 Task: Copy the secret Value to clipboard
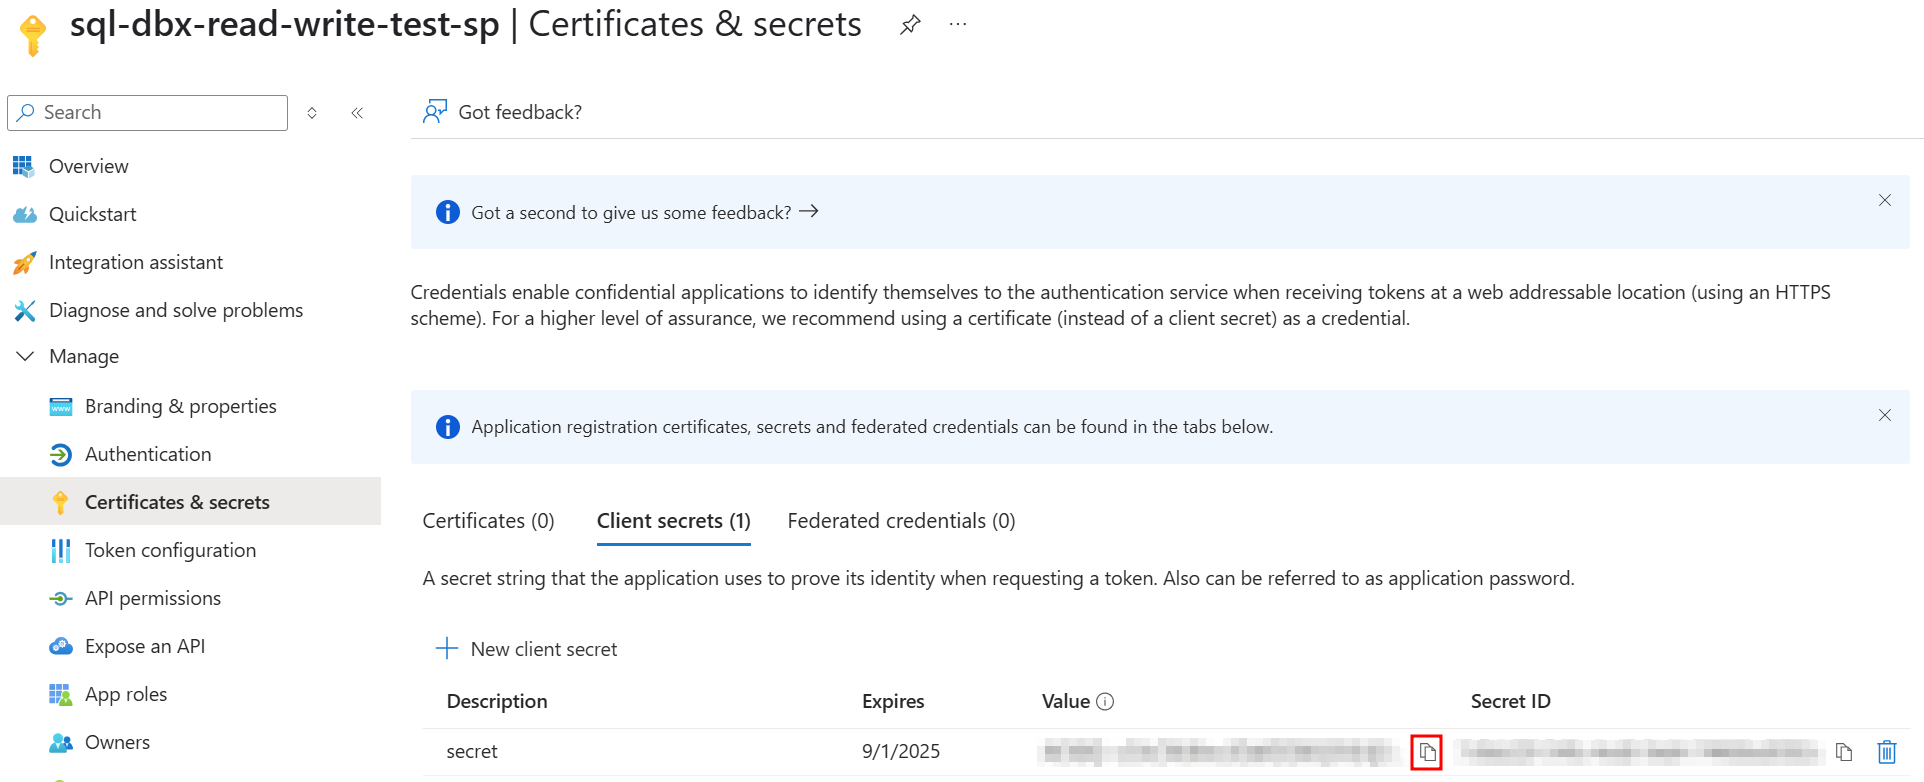(x=1427, y=752)
